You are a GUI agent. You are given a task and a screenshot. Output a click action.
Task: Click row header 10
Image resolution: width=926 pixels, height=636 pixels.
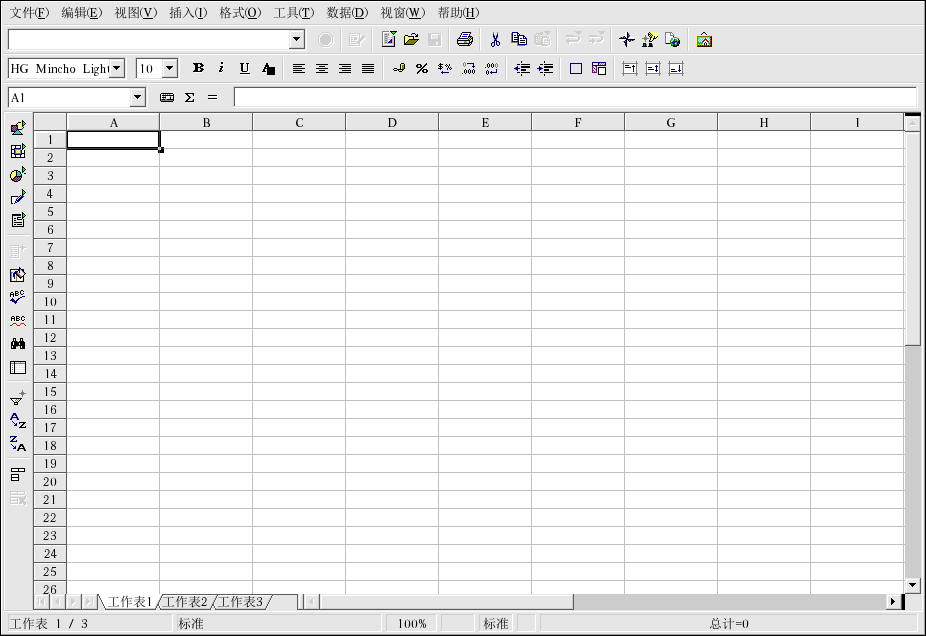click(x=50, y=302)
